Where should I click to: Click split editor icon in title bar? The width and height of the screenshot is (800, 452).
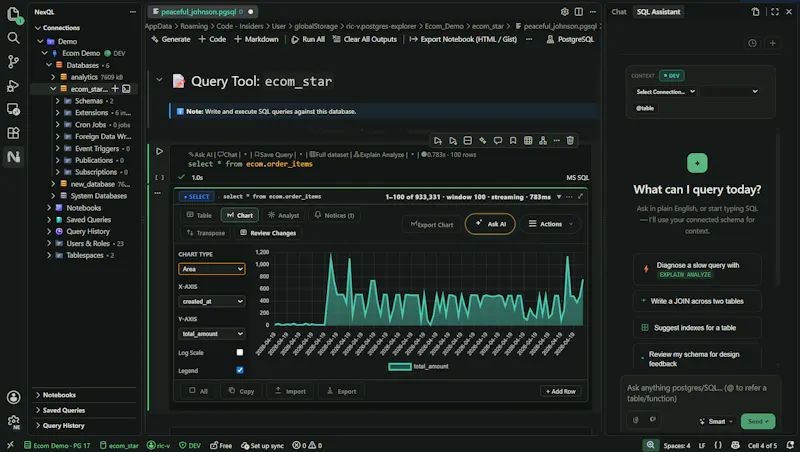click(579, 11)
